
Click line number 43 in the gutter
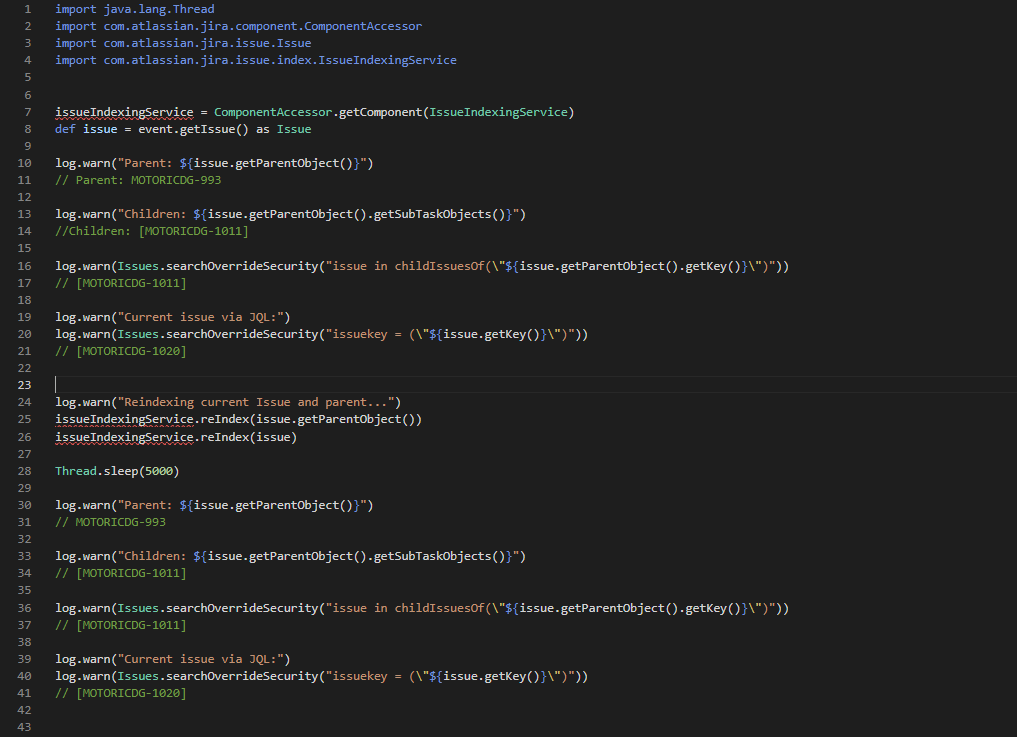24,727
